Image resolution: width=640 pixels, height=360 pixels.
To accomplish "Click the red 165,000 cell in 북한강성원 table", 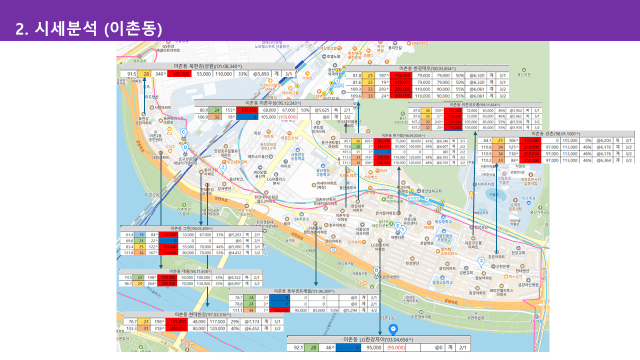I will 179,74.
